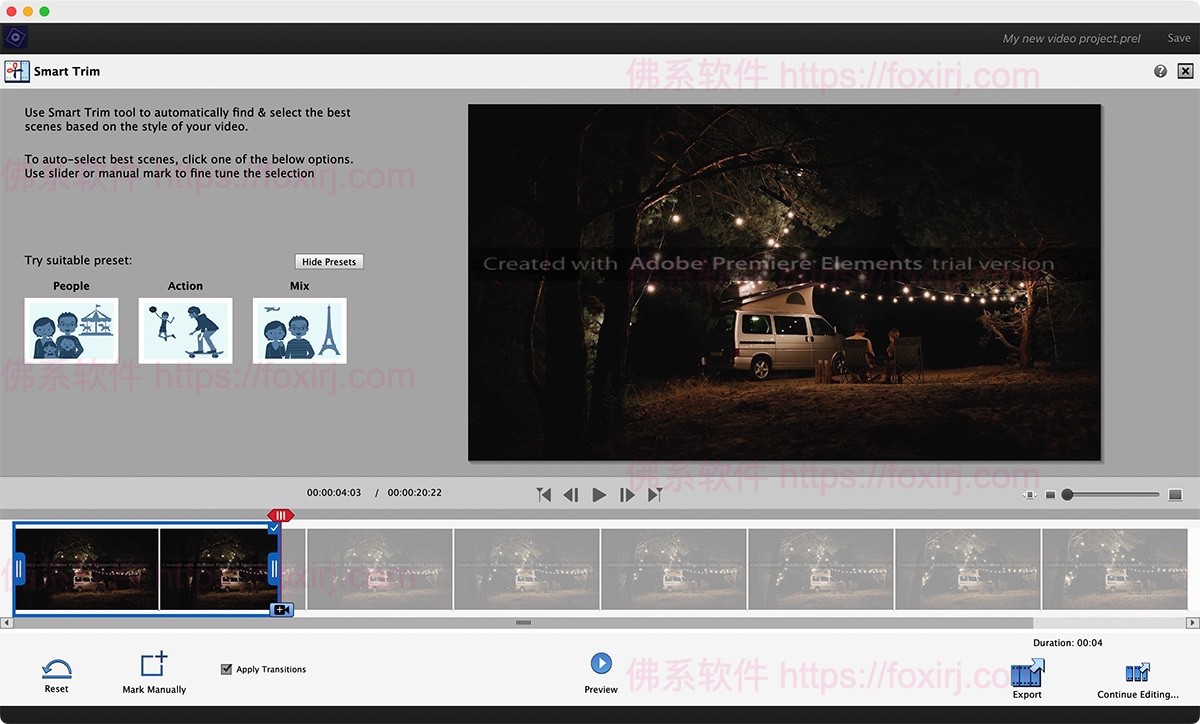Viewport: 1200px width, 724px height.
Task: Click the add-footage camera icon on the selection
Action: tap(281, 608)
